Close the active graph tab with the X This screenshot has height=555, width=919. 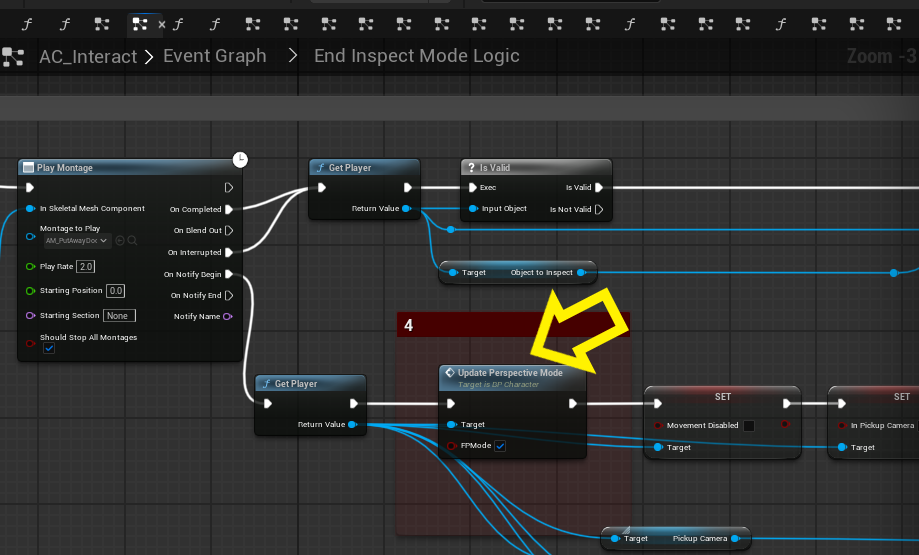coord(162,23)
